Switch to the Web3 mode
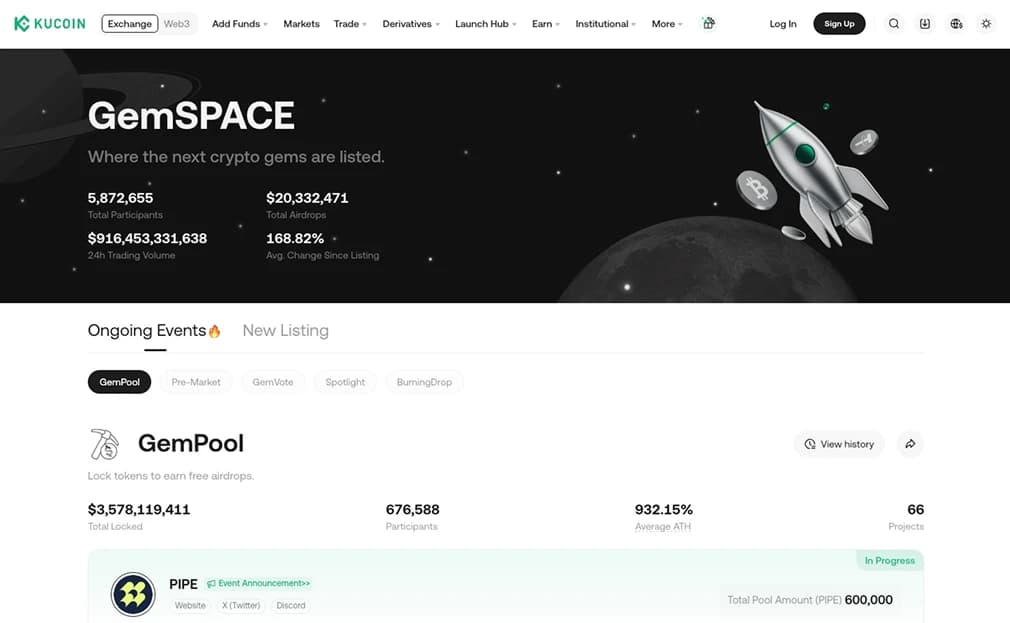Viewport: 1010px width, 623px height. [x=177, y=23]
